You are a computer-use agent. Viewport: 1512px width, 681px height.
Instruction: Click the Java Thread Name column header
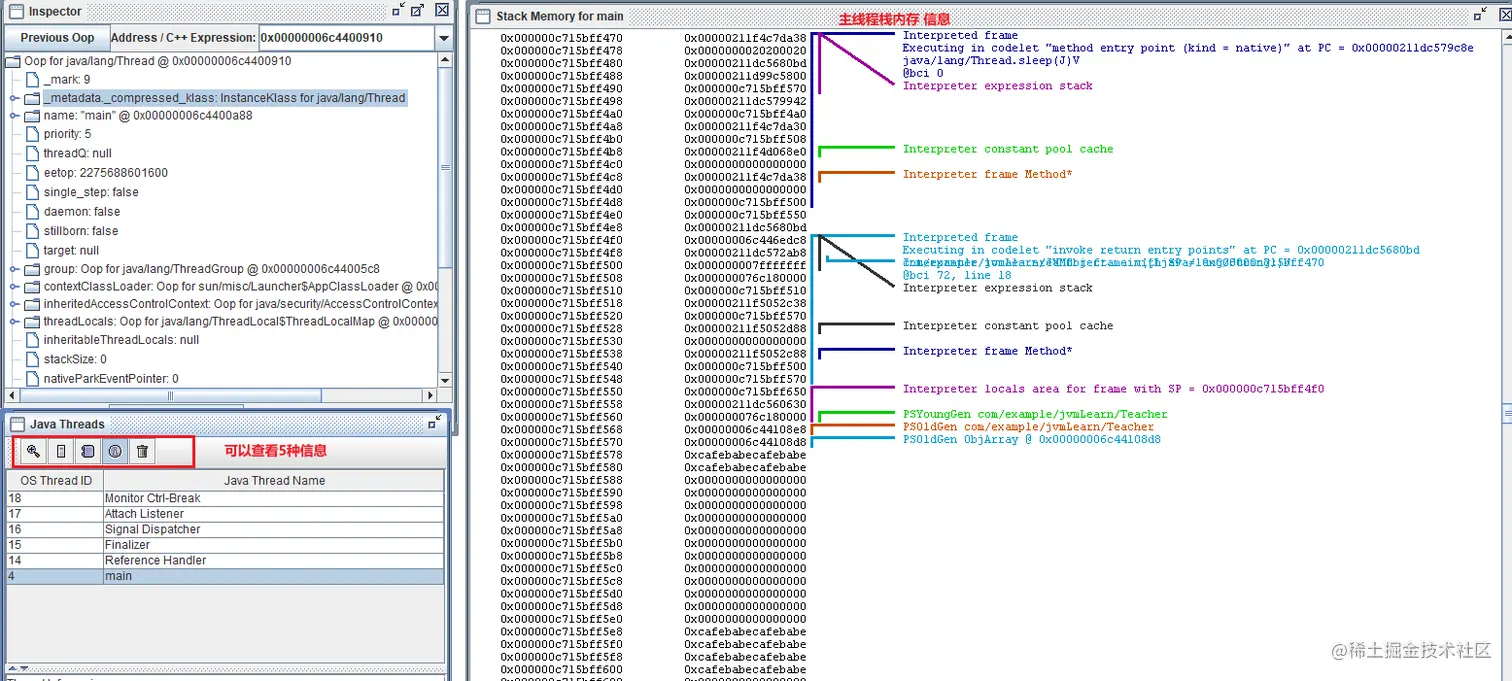point(274,481)
